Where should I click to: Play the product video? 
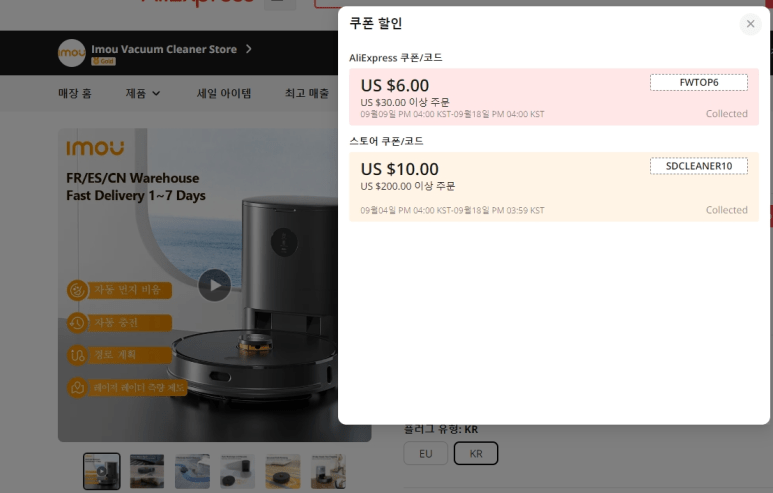click(214, 285)
